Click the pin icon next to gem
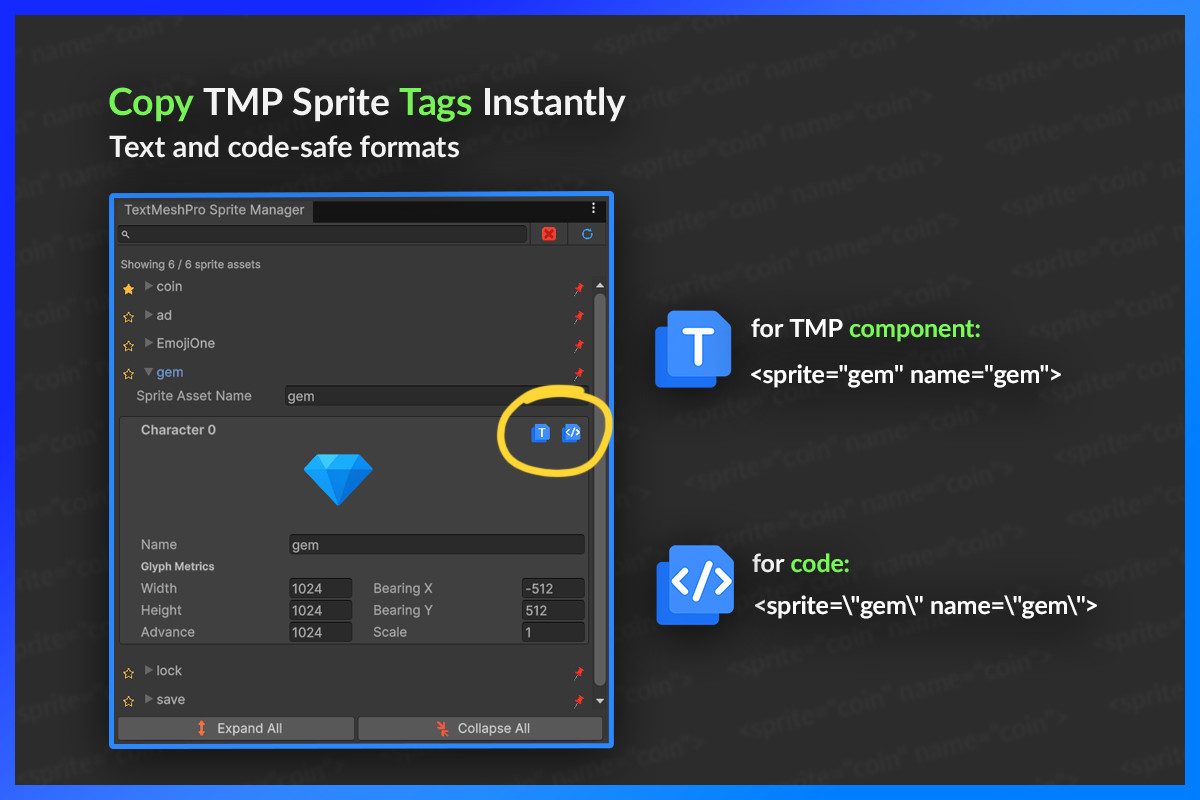 579,373
